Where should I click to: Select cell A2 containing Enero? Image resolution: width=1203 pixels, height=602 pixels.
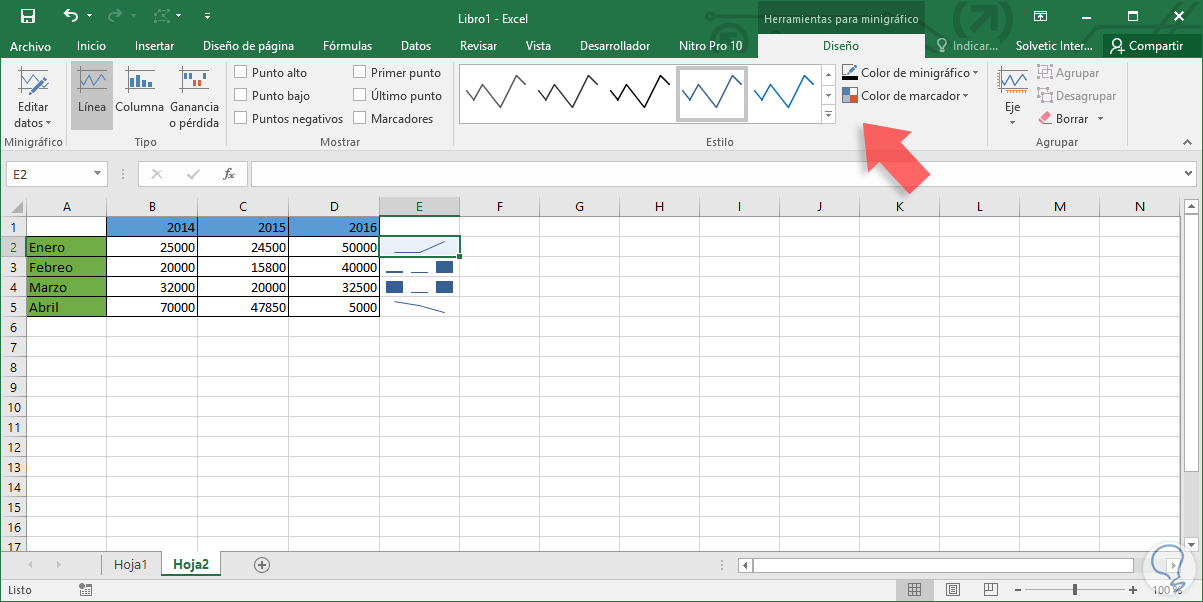(66, 247)
